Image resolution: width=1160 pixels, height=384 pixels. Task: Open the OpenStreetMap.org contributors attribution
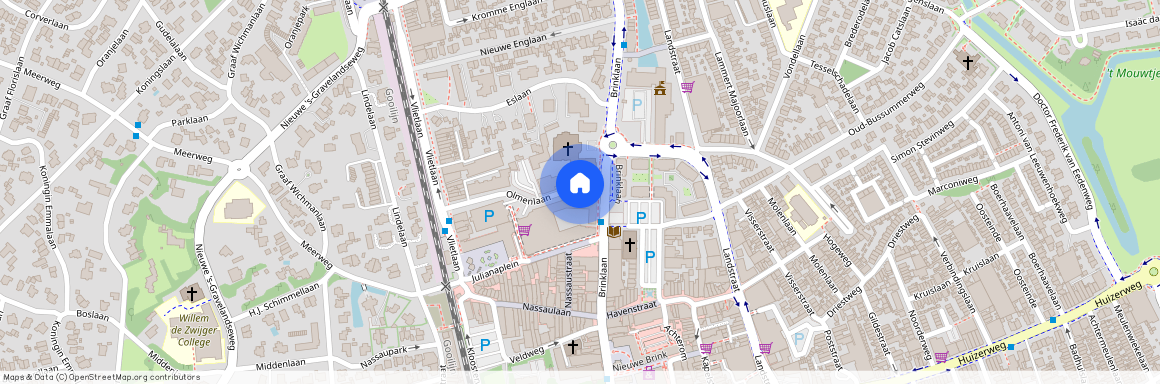click(x=101, y=377)
